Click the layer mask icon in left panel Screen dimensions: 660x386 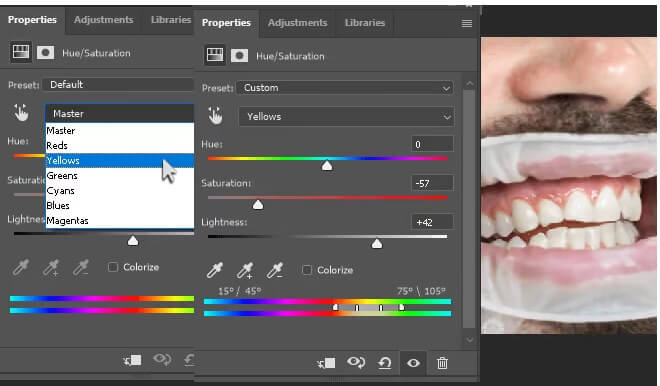pos(45,53)
